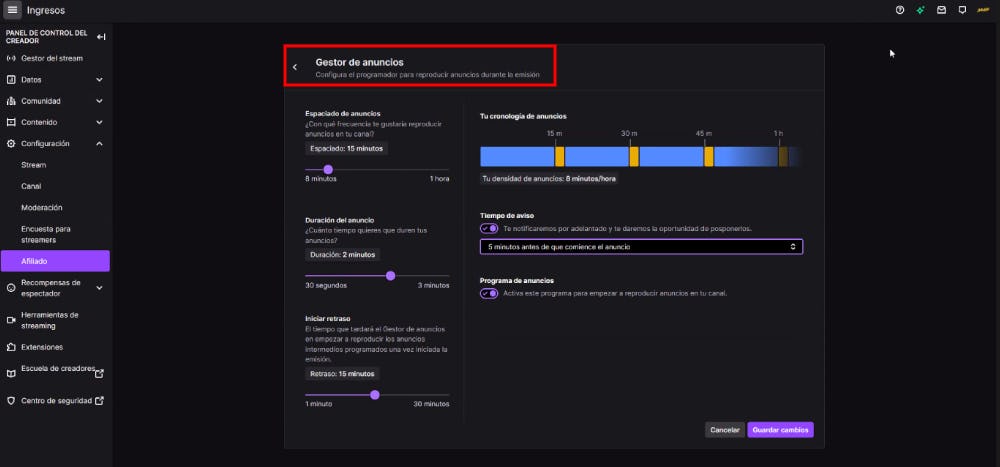Click the 'Retraso: 15 minutos' value label
Screen dimensions: 1000x467
coord(342,374)
